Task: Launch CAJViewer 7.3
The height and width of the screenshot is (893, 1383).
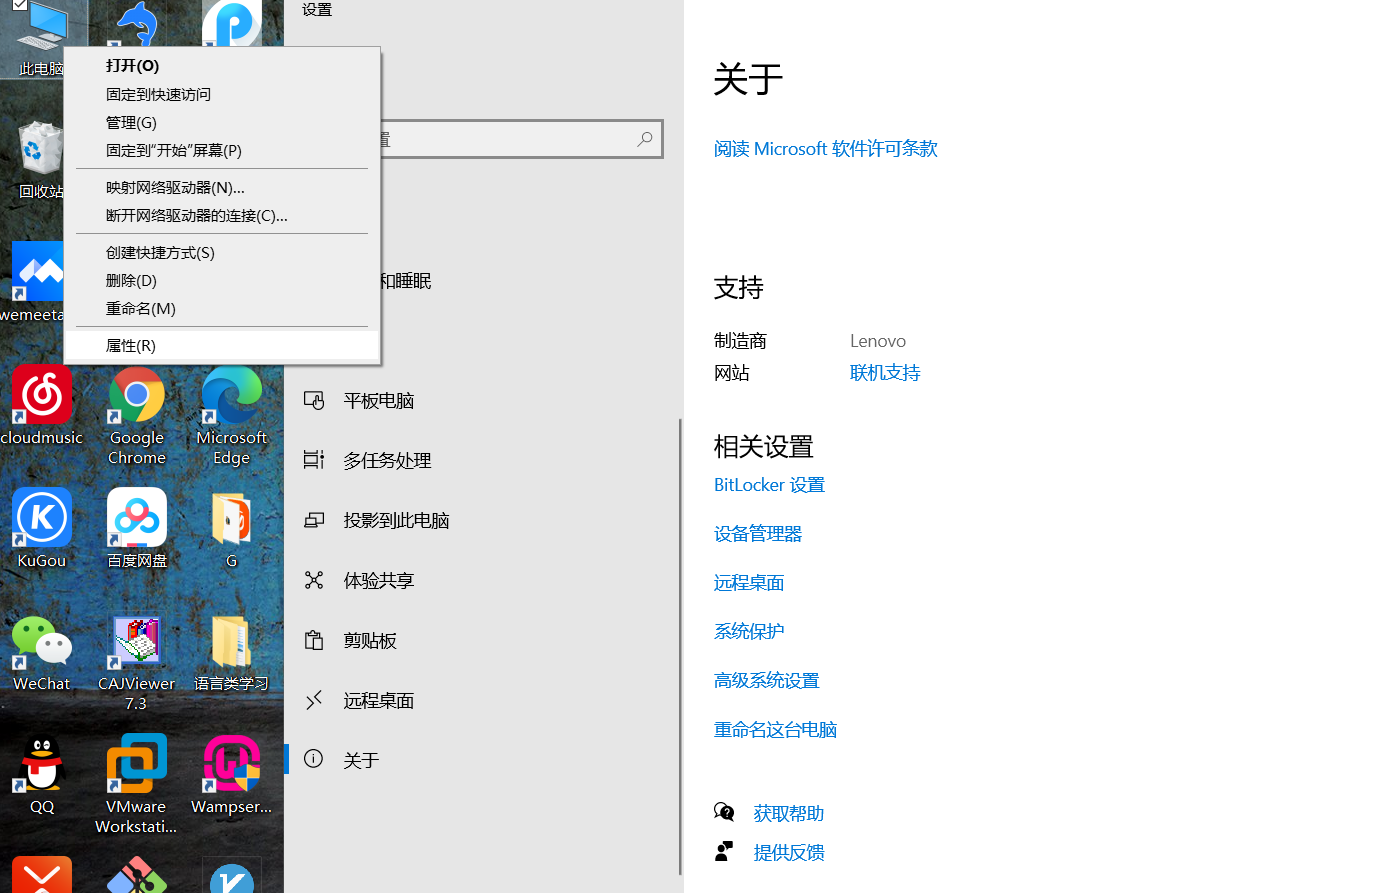Action: 136,640
